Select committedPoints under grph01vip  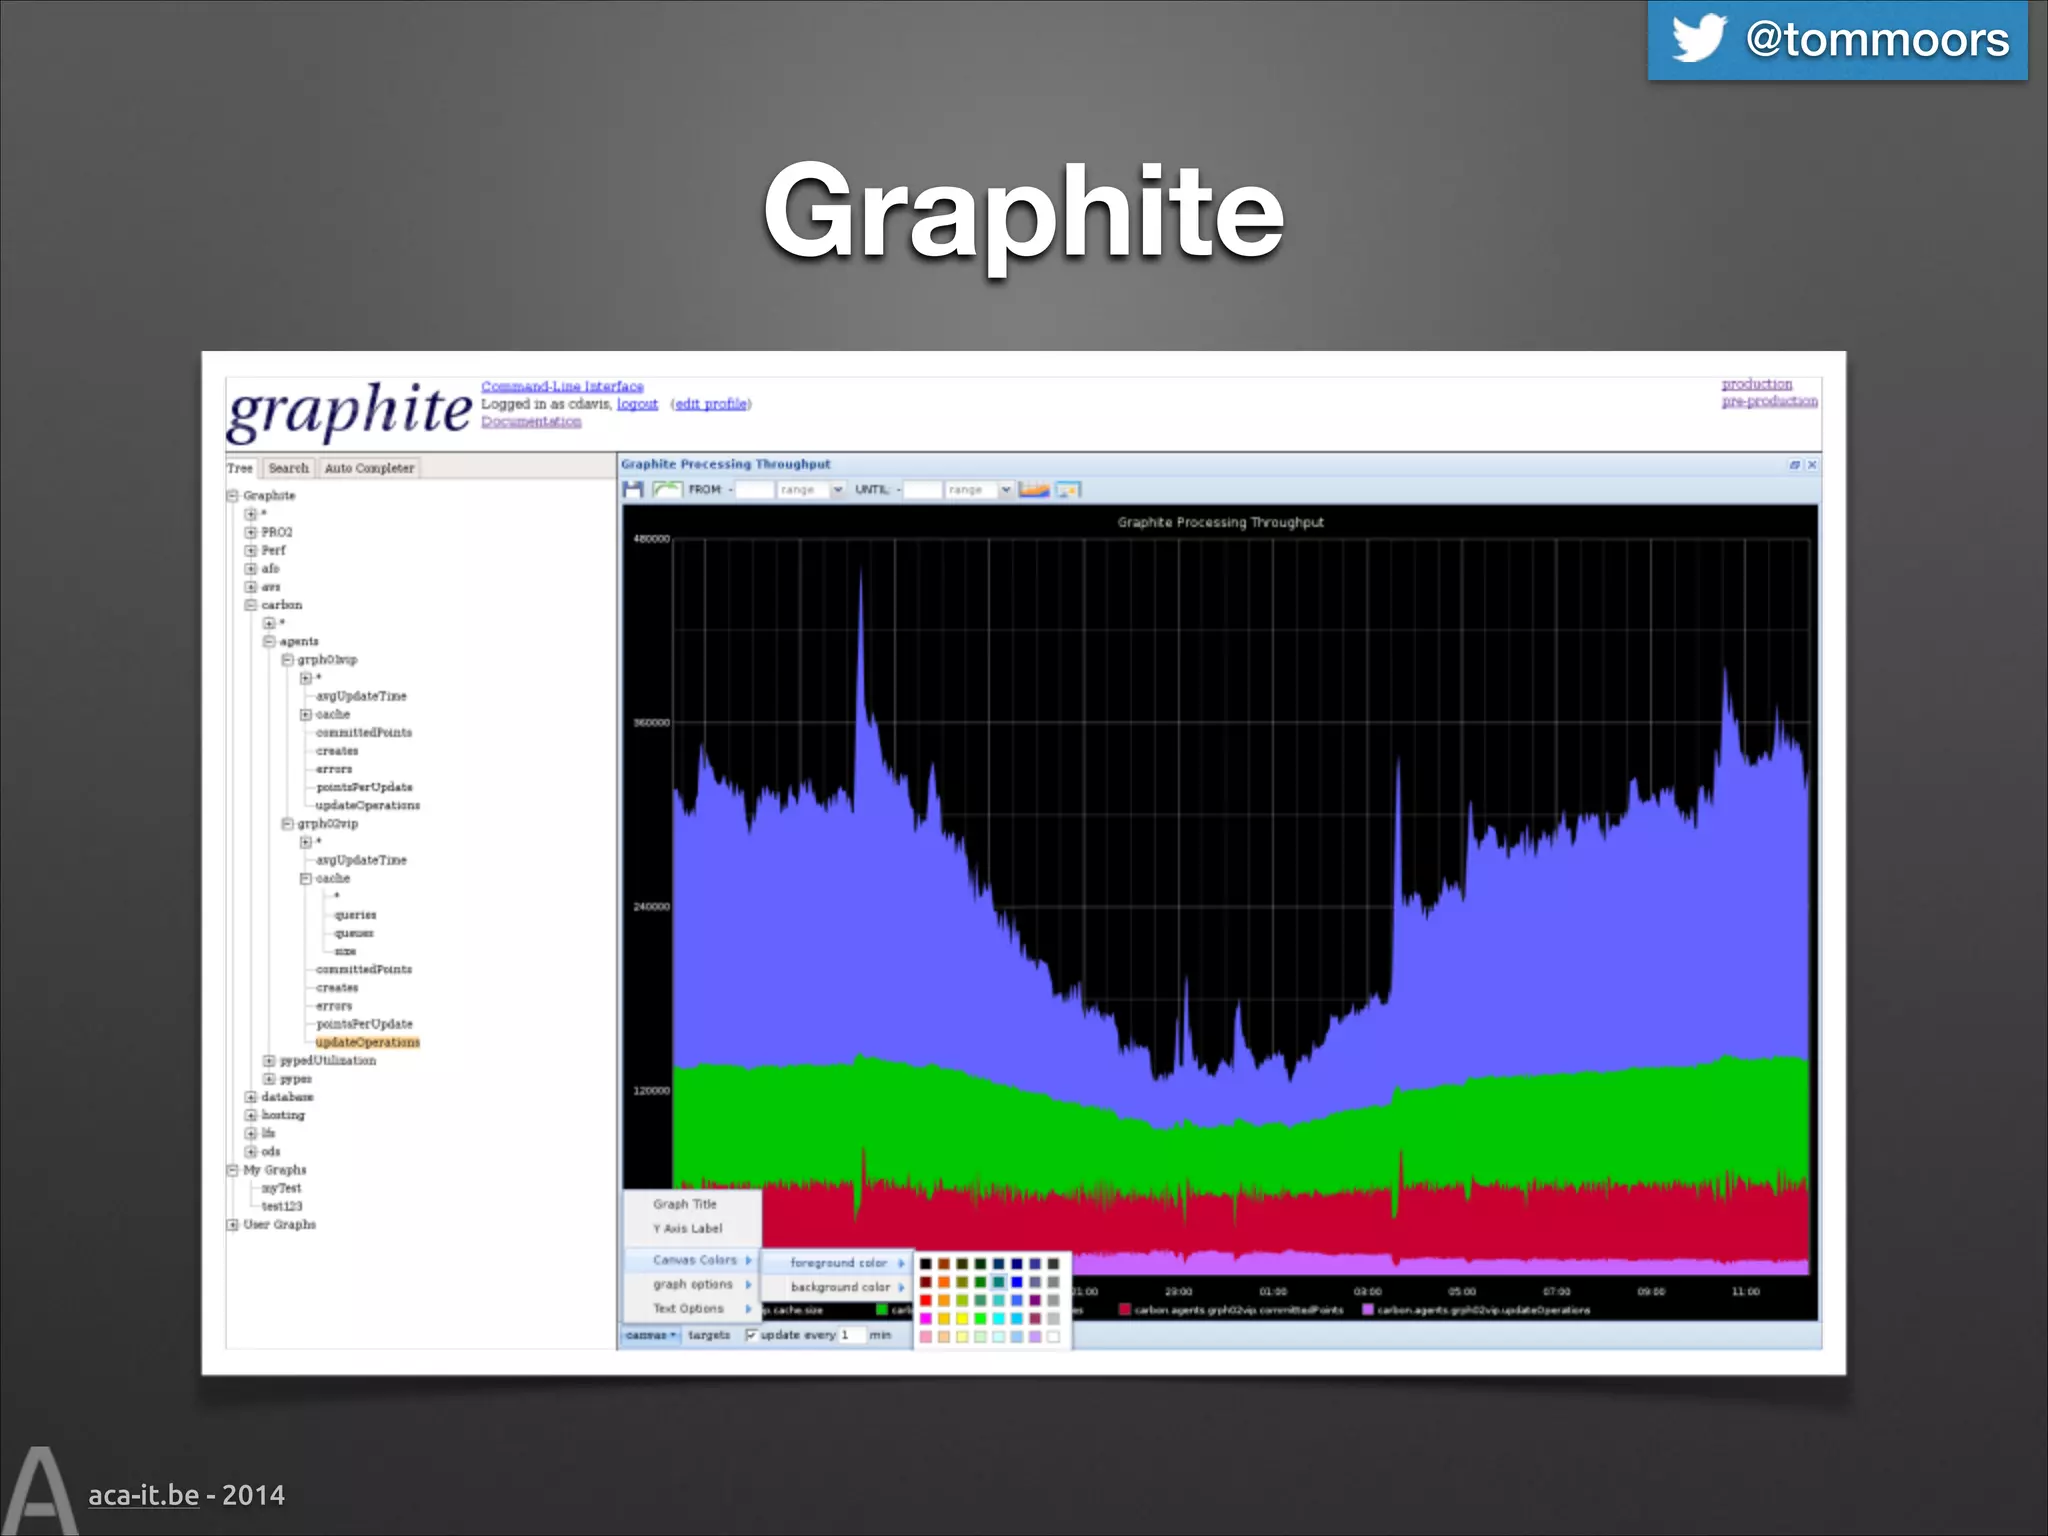[364, 732]
